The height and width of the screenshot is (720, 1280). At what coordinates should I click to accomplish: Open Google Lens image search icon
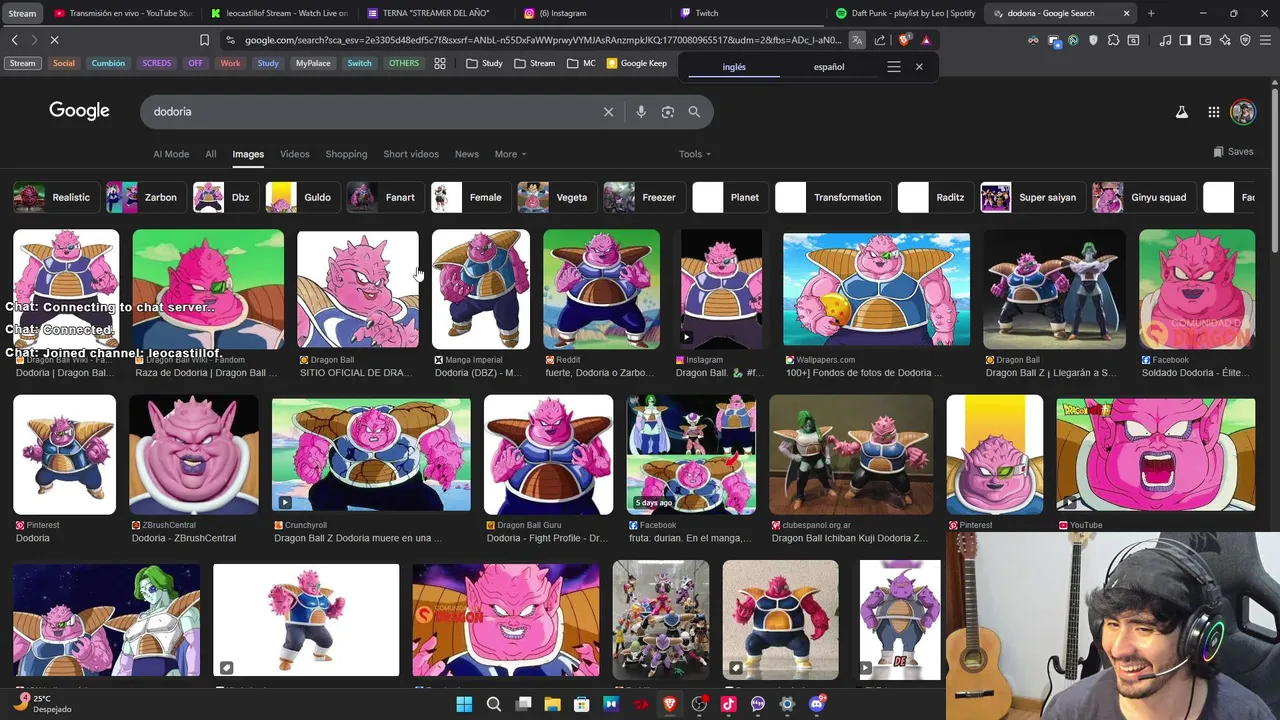click(x=668, y=112)
